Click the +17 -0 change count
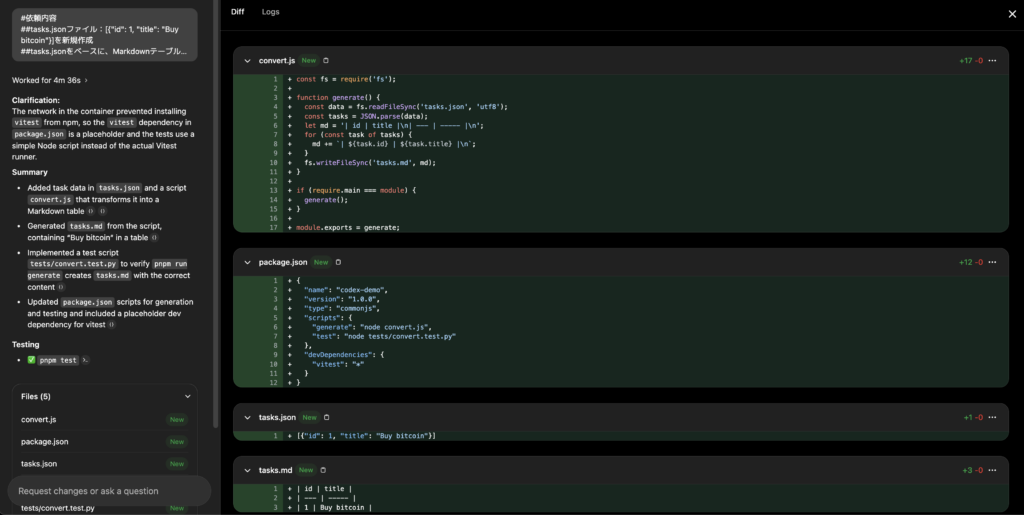The height and width of the screenshot is (515, 1024). (x=970, y=61)
